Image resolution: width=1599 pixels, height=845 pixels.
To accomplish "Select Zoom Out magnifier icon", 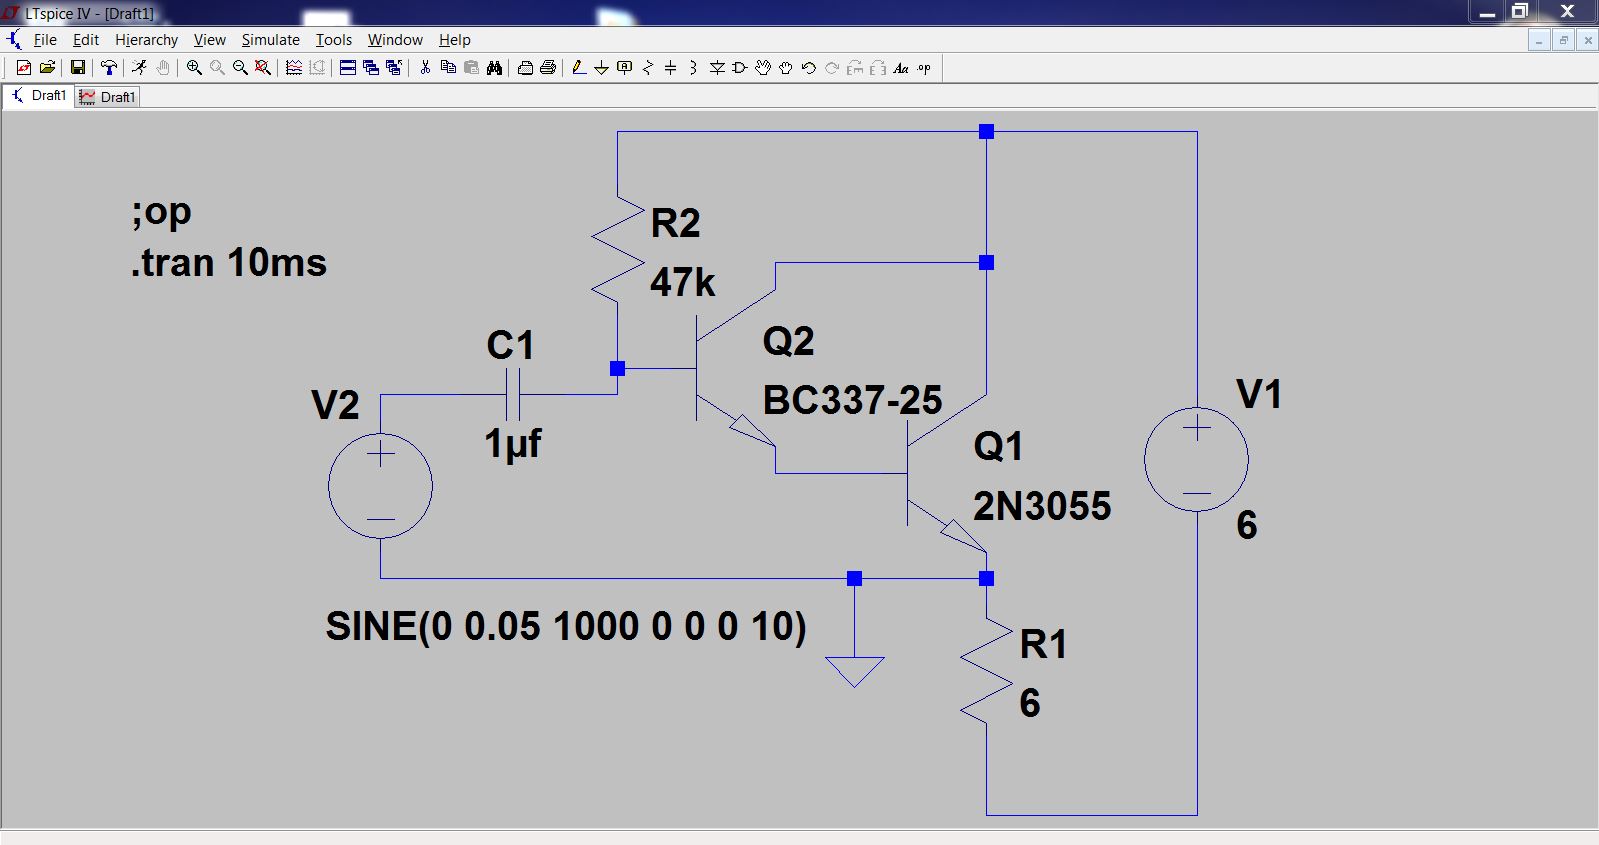I will coord(240,68).
